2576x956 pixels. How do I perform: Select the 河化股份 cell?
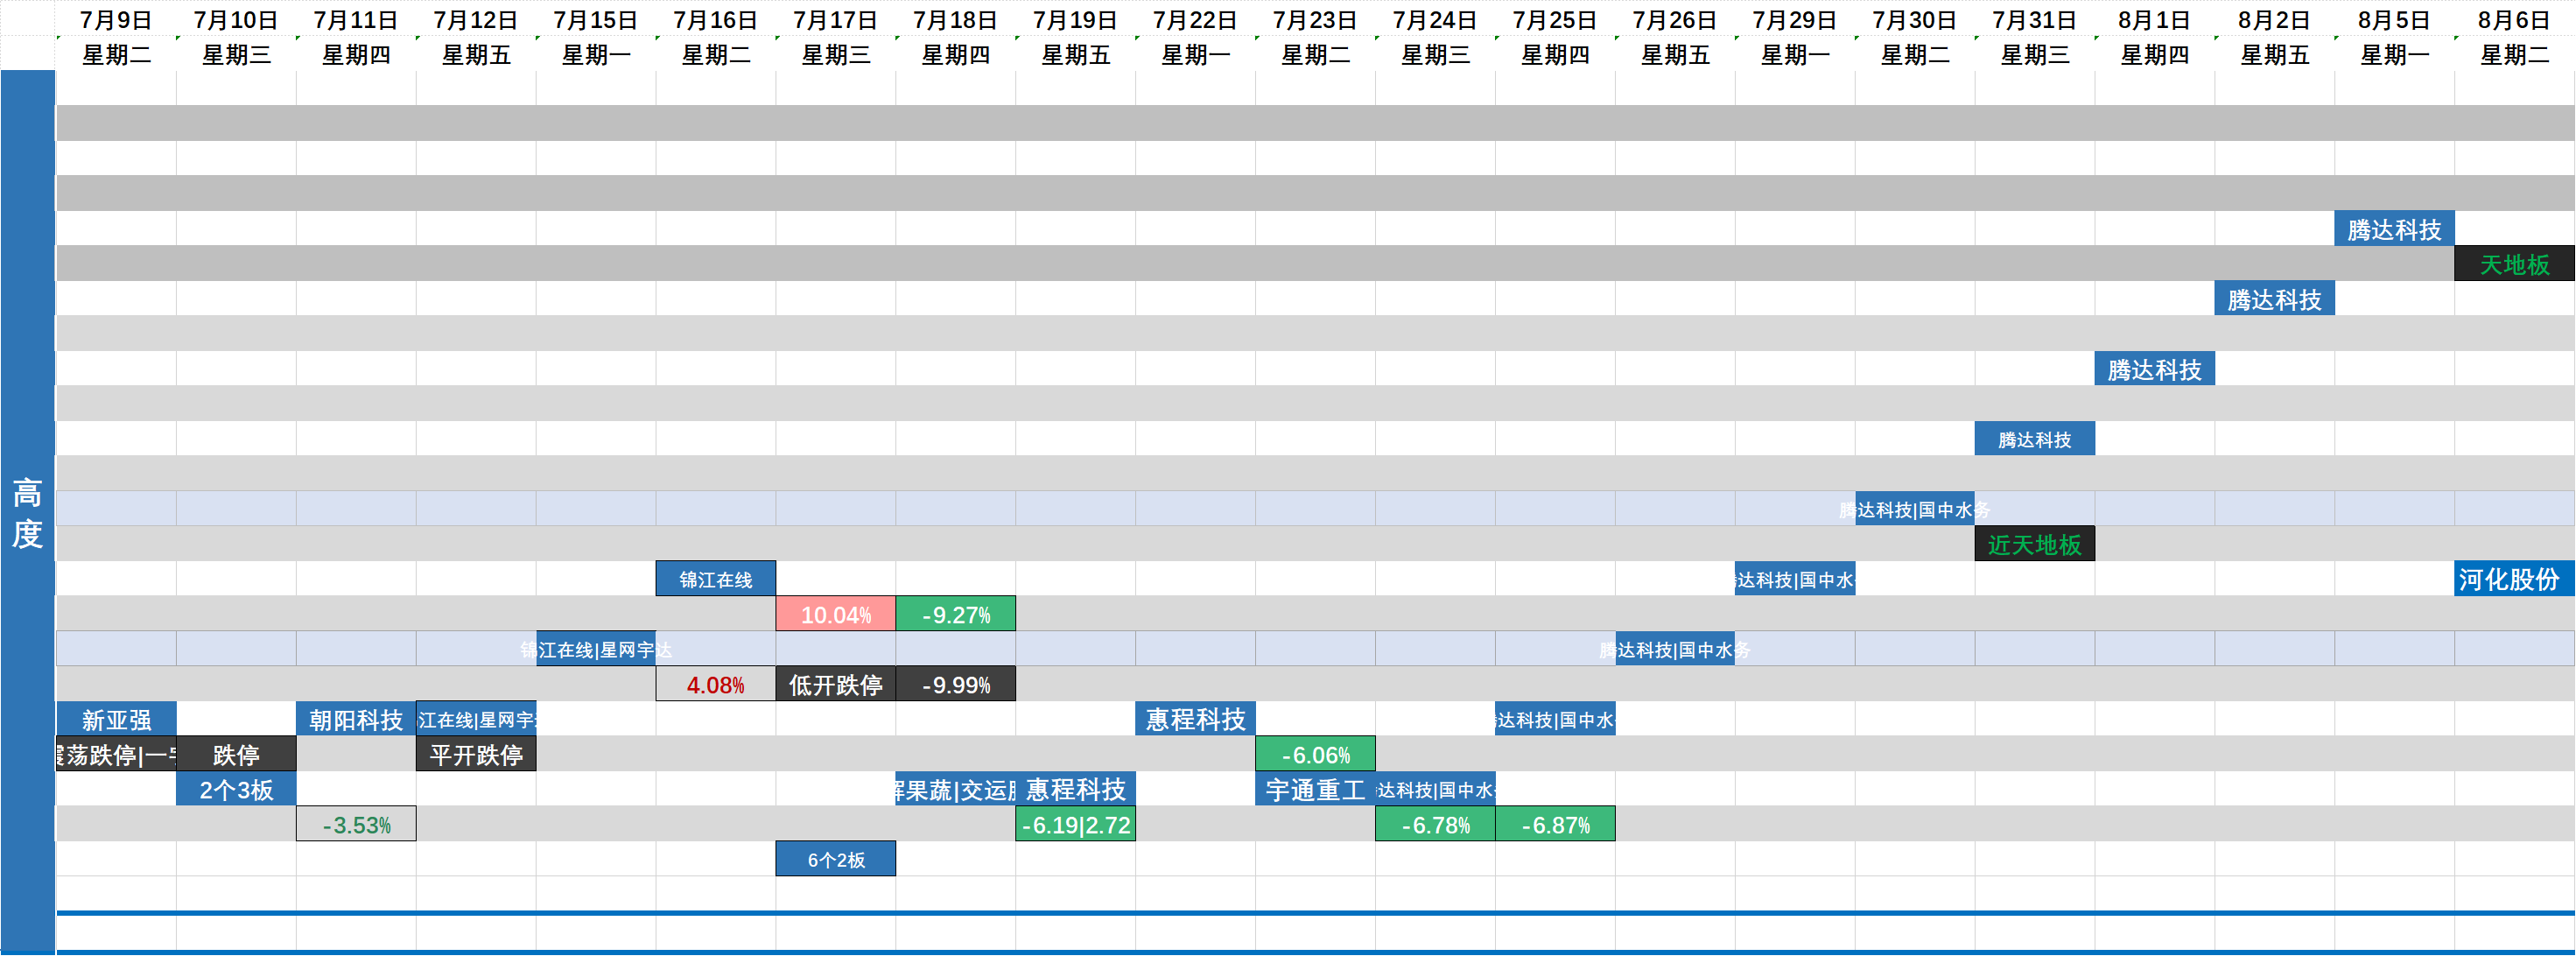click(x=2515, y=579)
